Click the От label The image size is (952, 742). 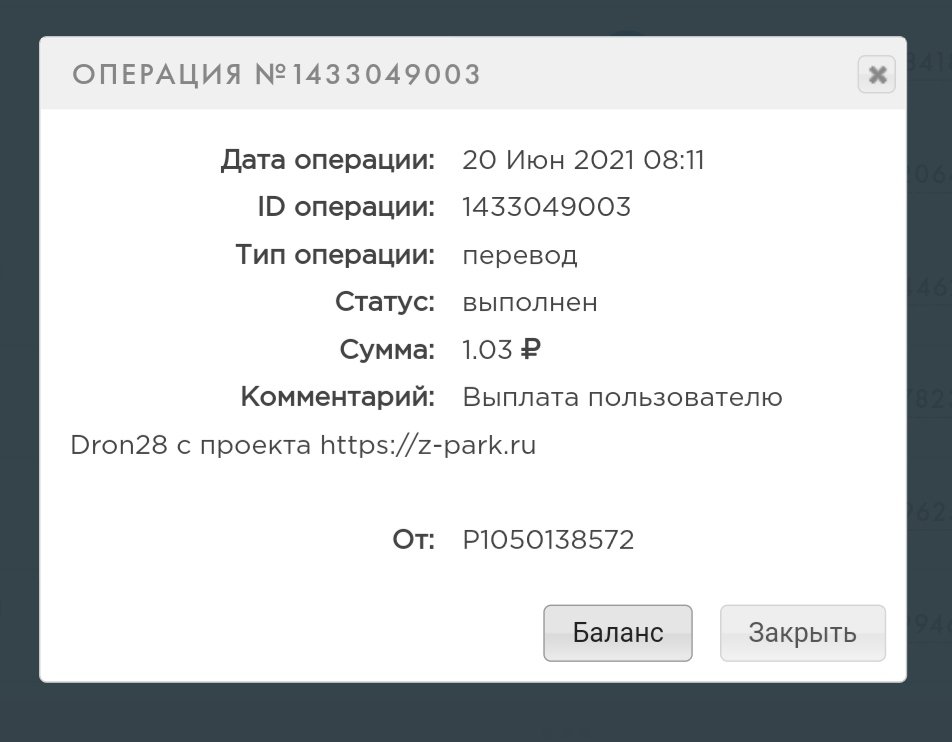click(413, 540)
